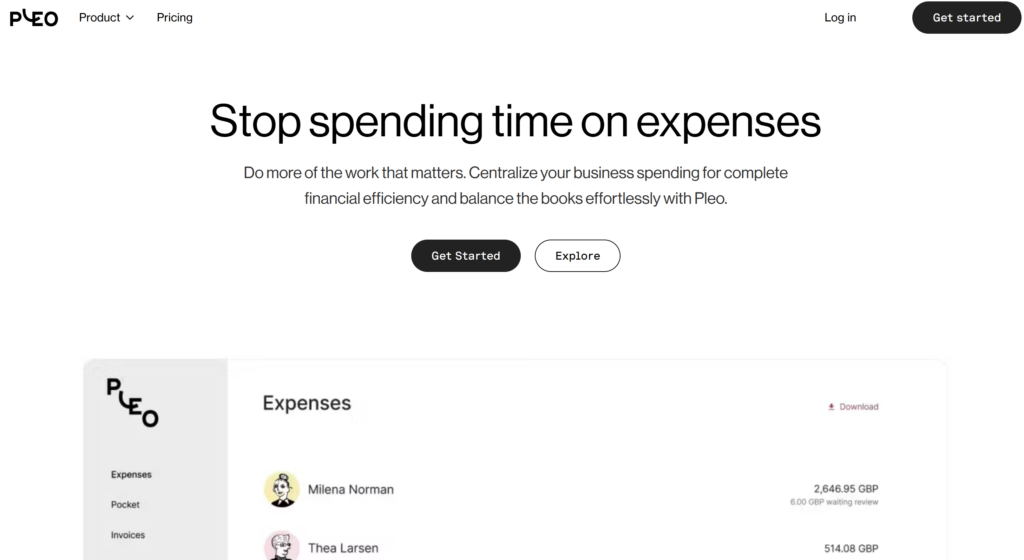Open Pocket in the sidebar

pos(125,505)
